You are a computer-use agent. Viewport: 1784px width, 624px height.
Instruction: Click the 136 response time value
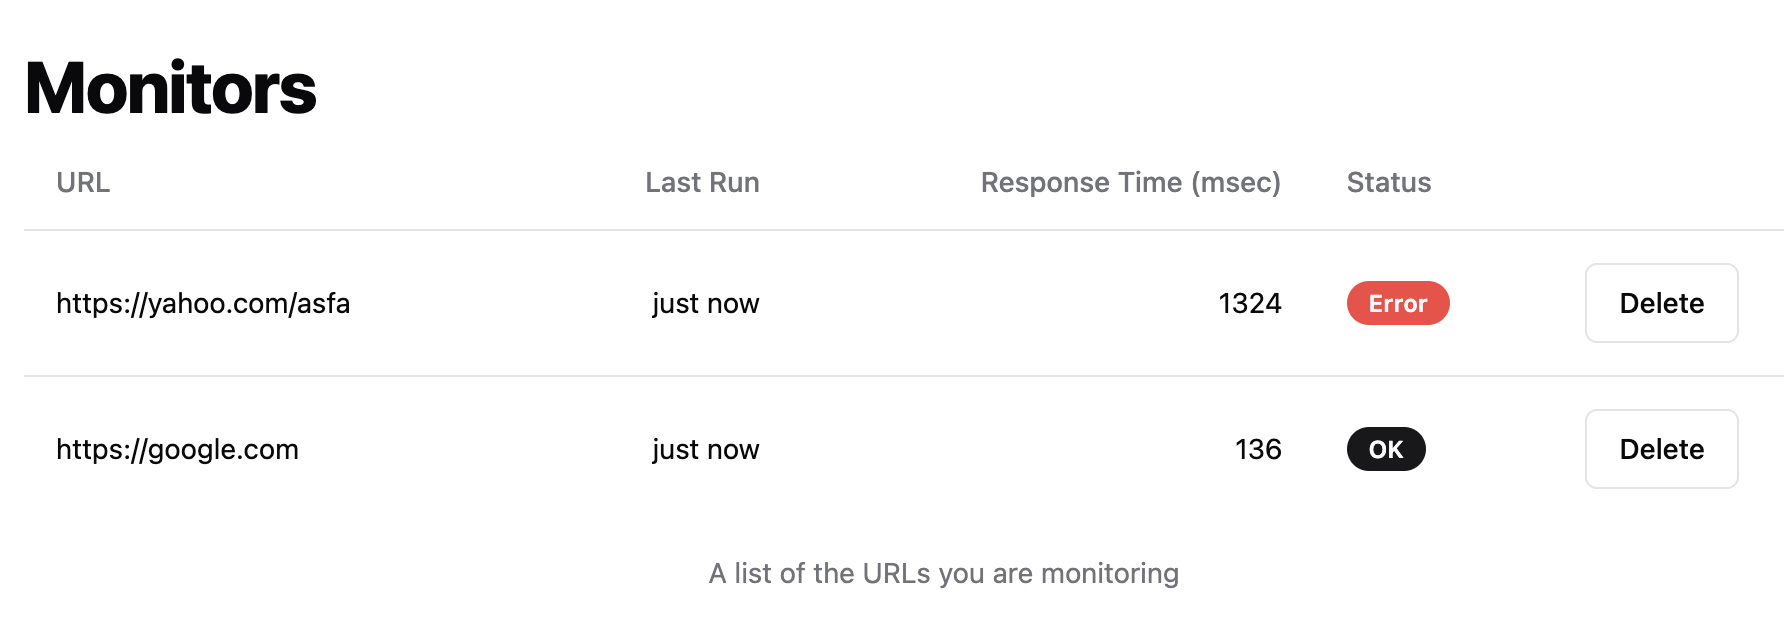pyautogui.click(x=1258, y=449)
